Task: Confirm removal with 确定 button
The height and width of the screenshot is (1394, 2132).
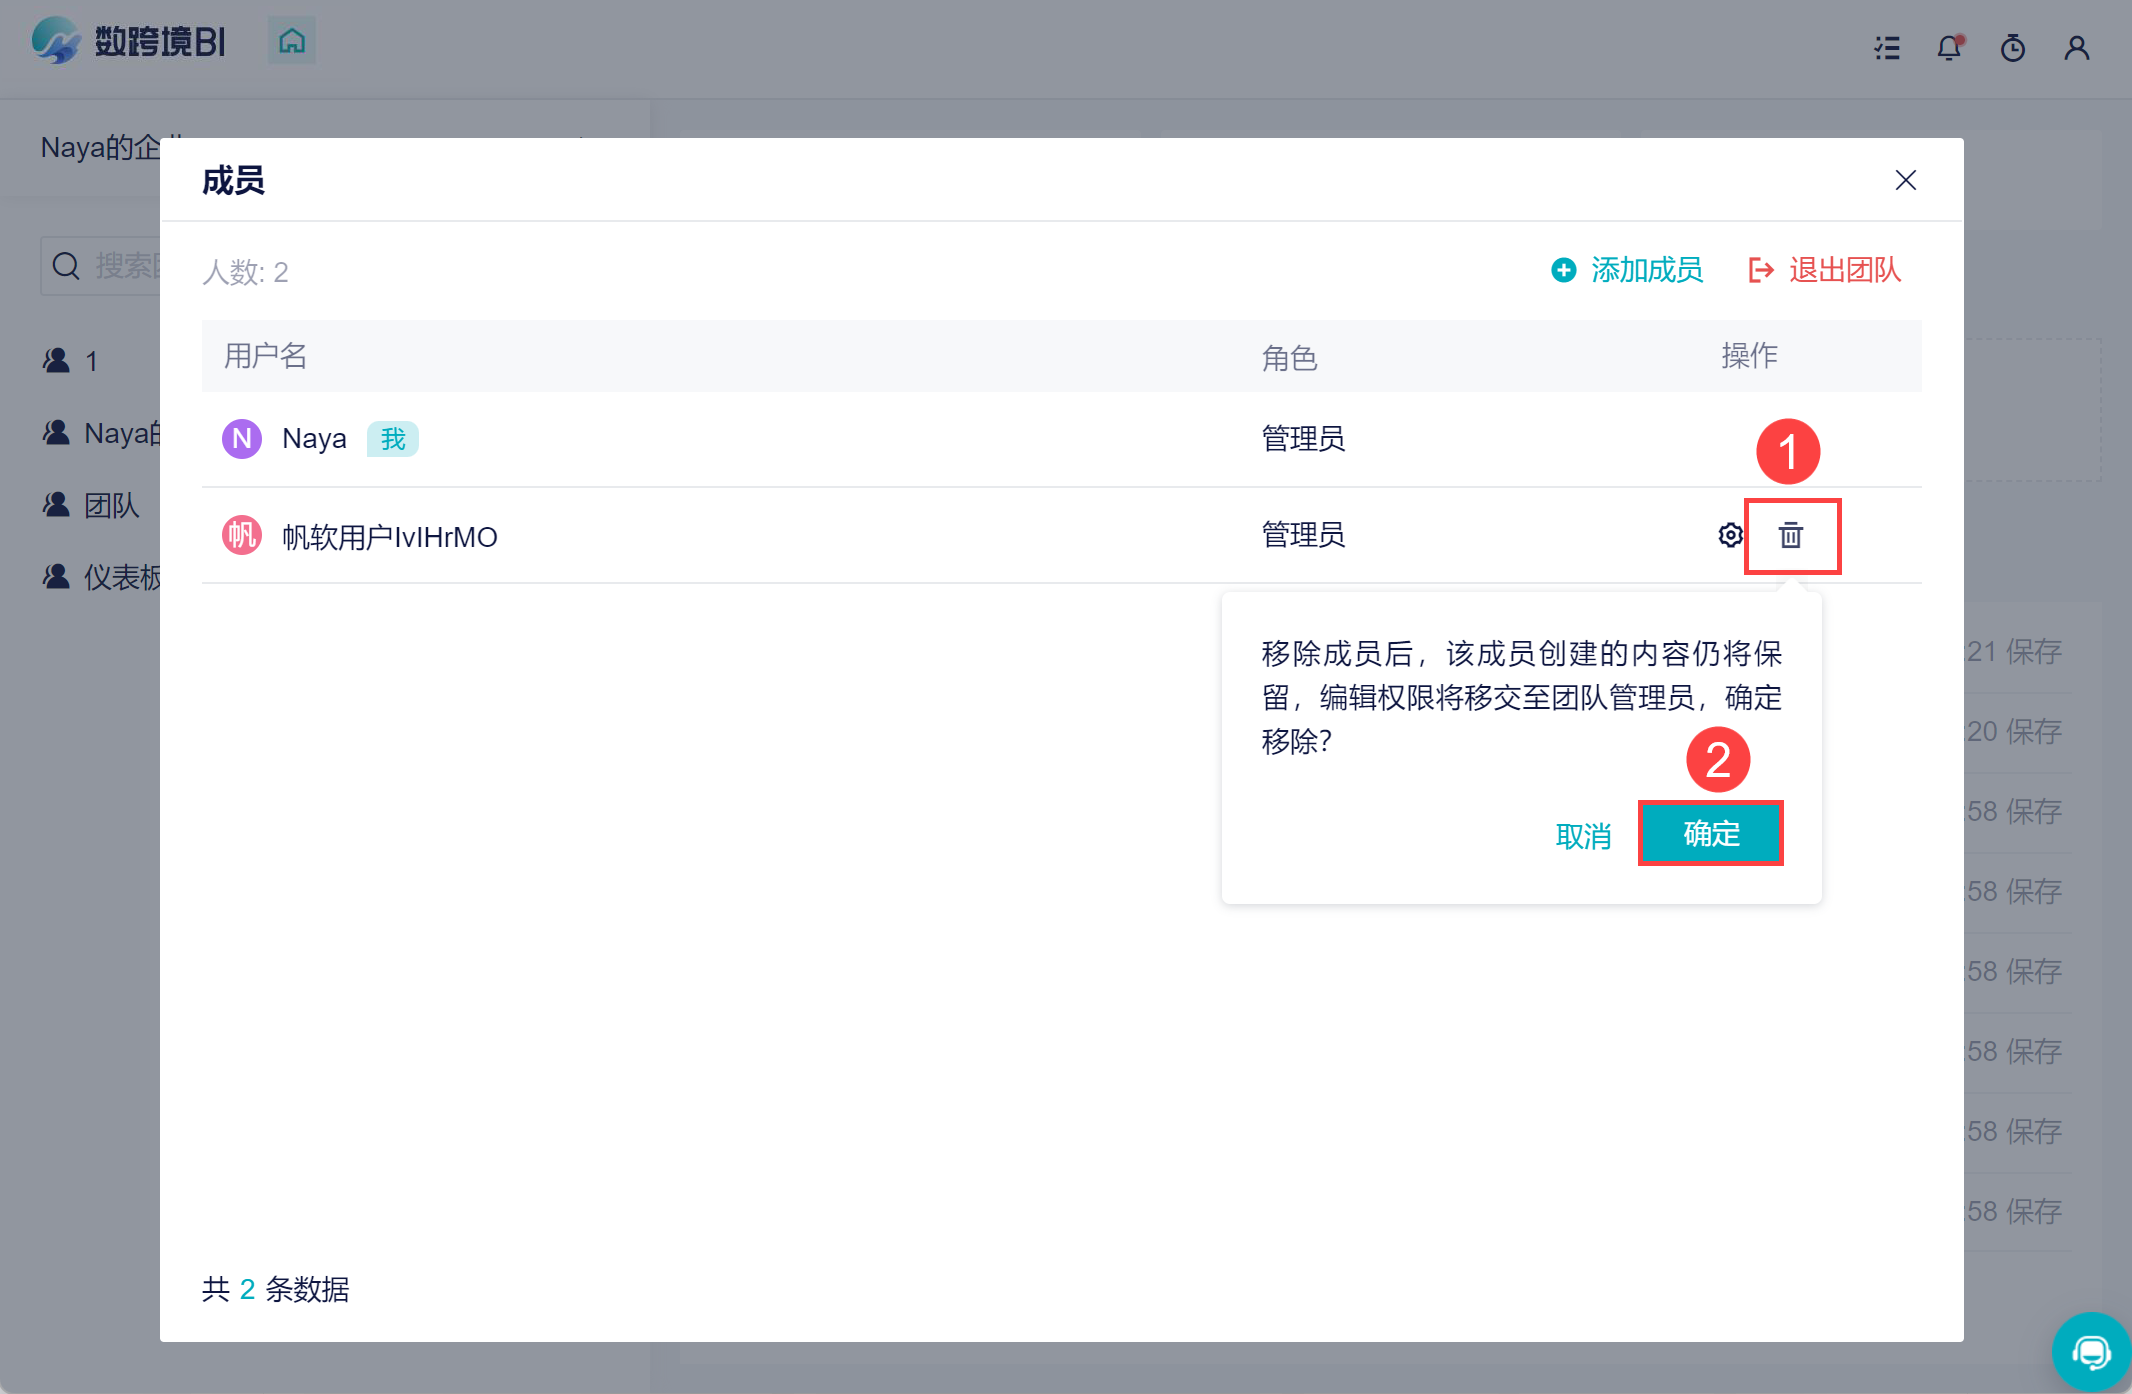Action: coord(1710,833)
